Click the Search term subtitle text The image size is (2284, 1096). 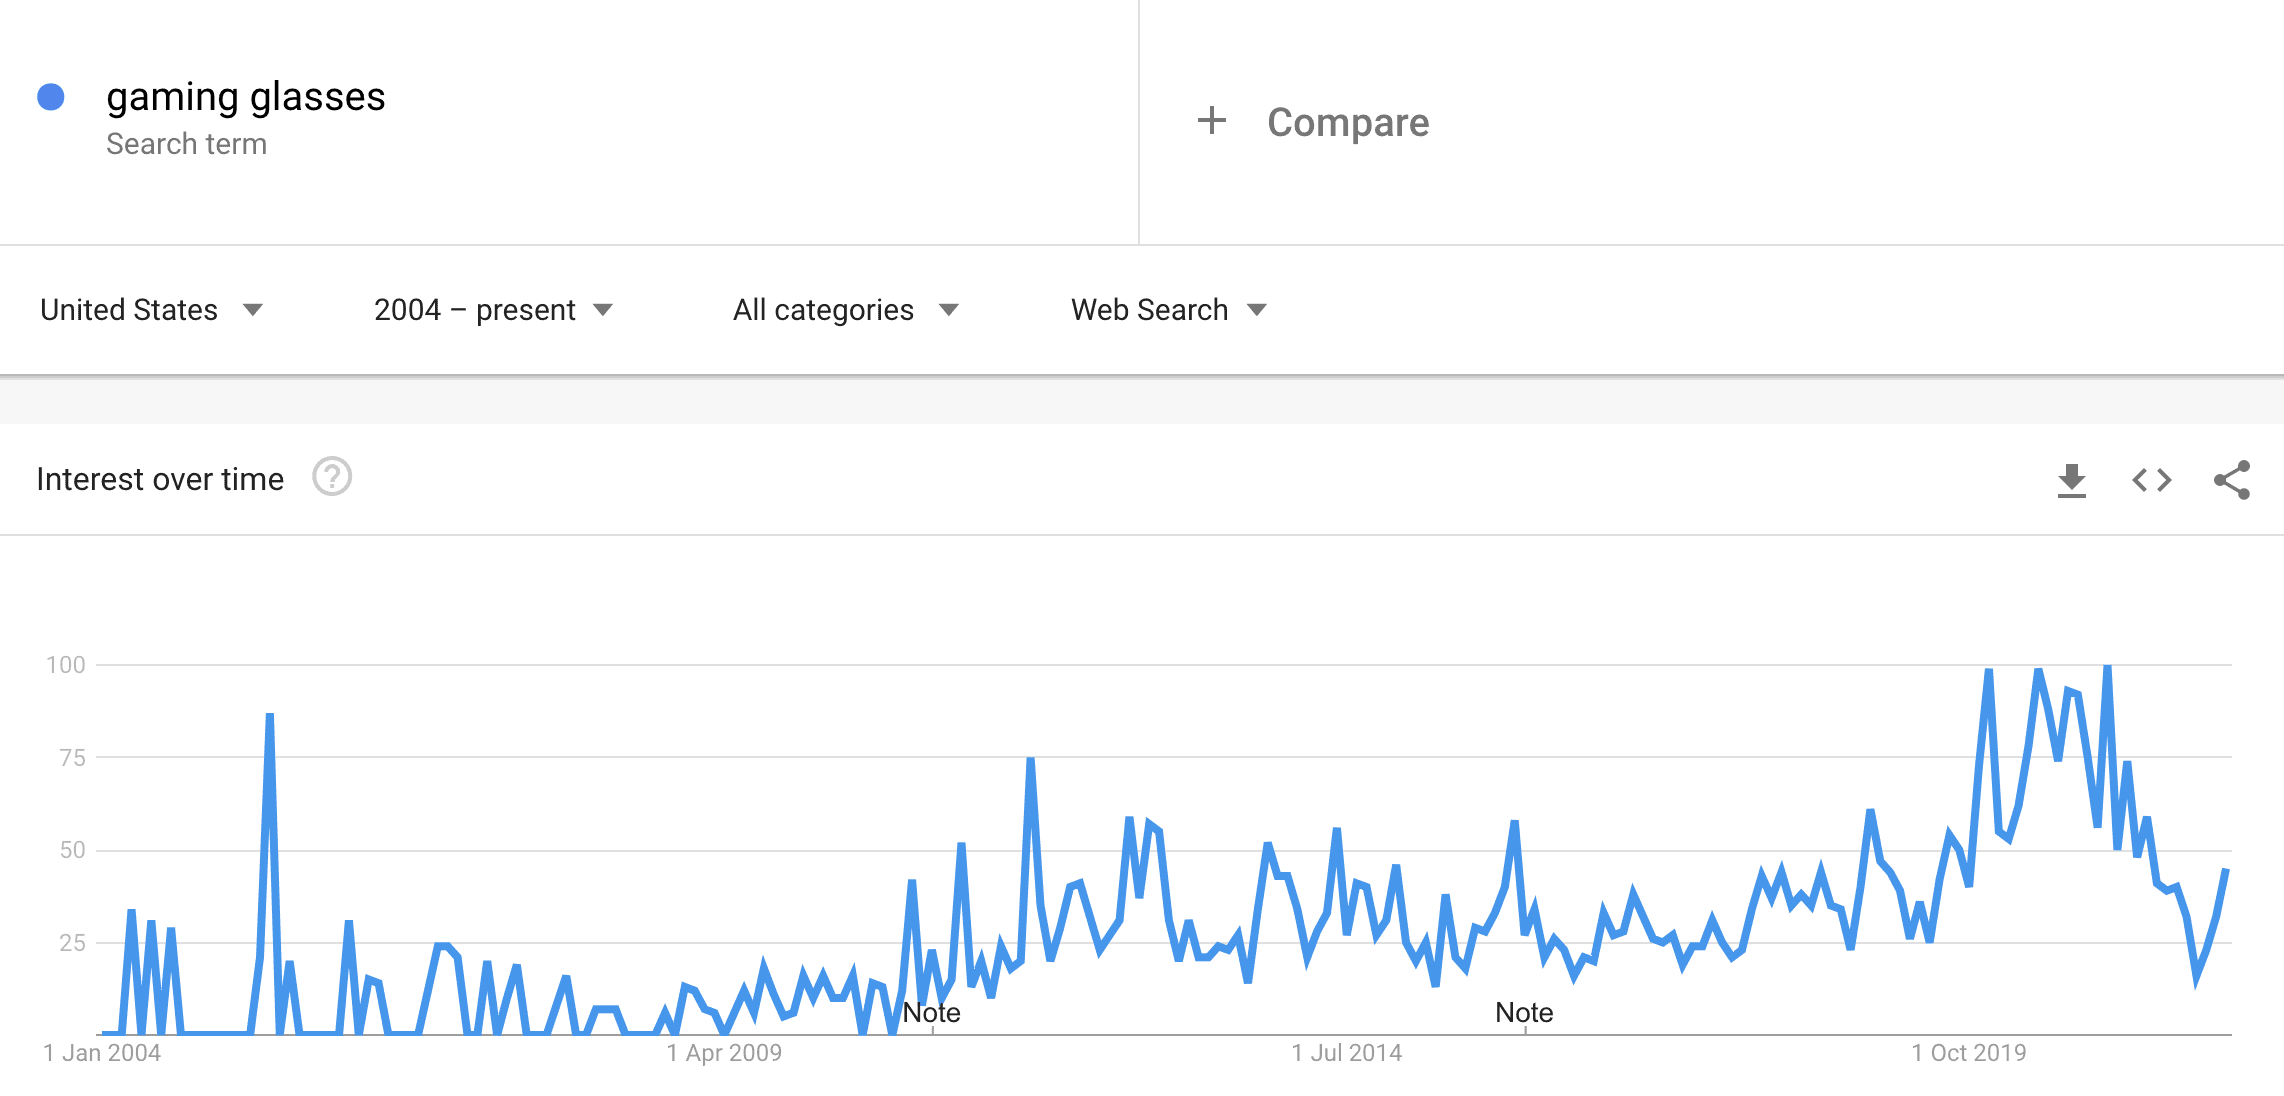(186, 144)
